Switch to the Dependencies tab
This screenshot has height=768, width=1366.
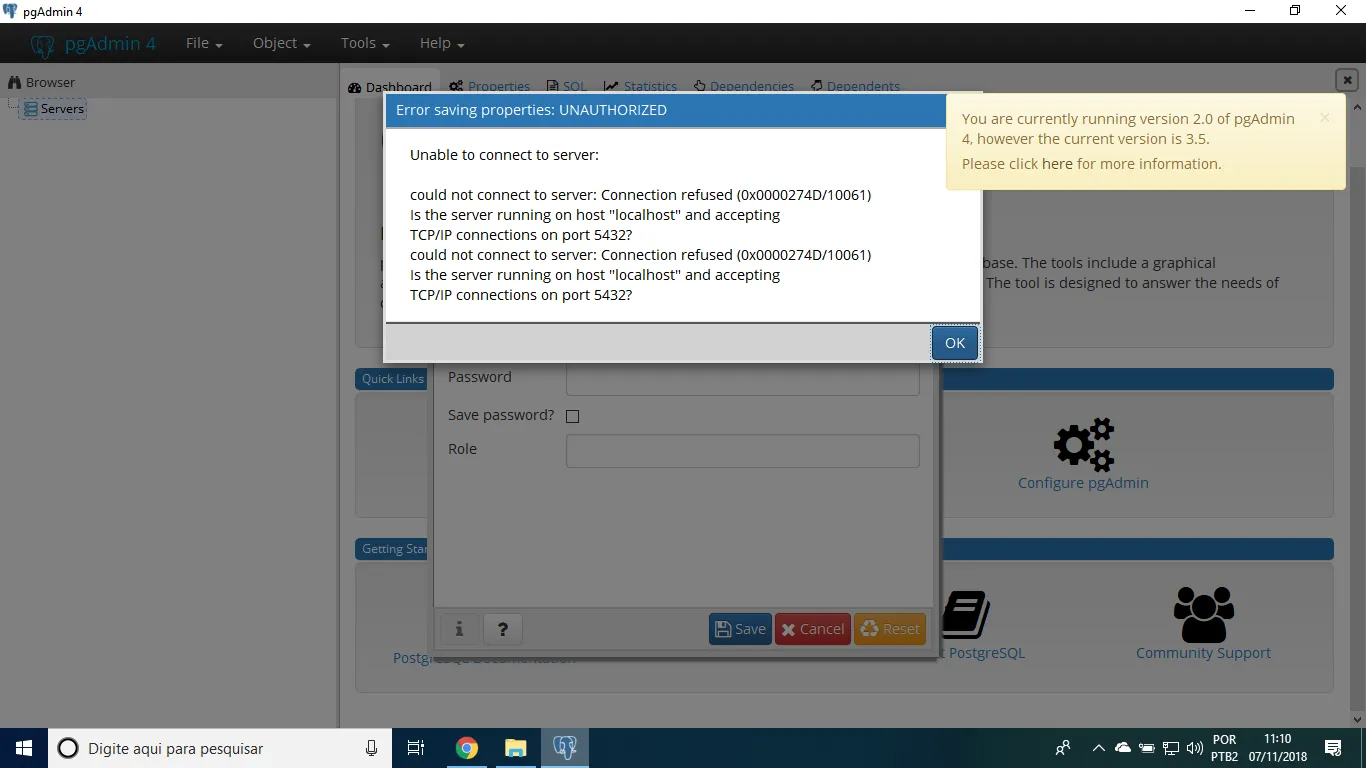coord(744,86)
